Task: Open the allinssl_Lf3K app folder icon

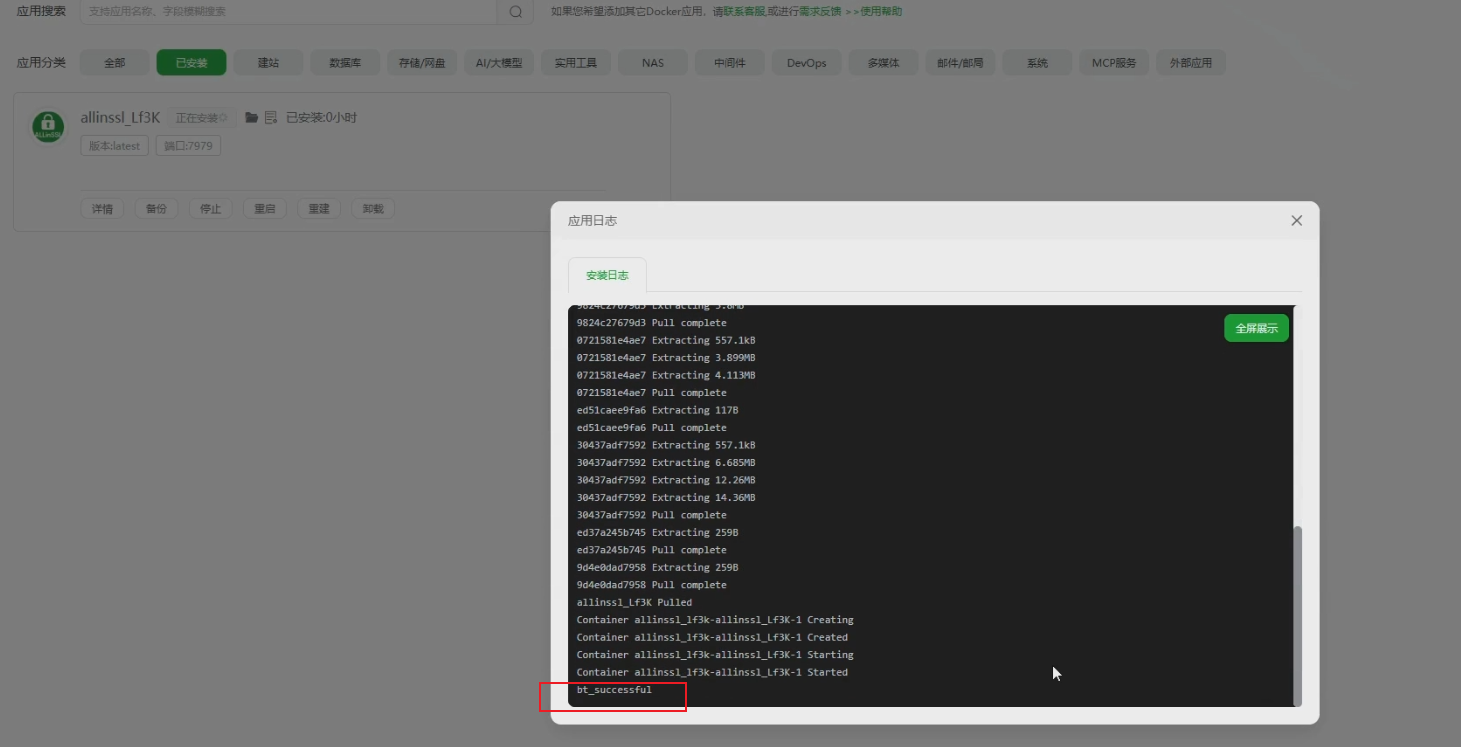Action: [251, 117]
